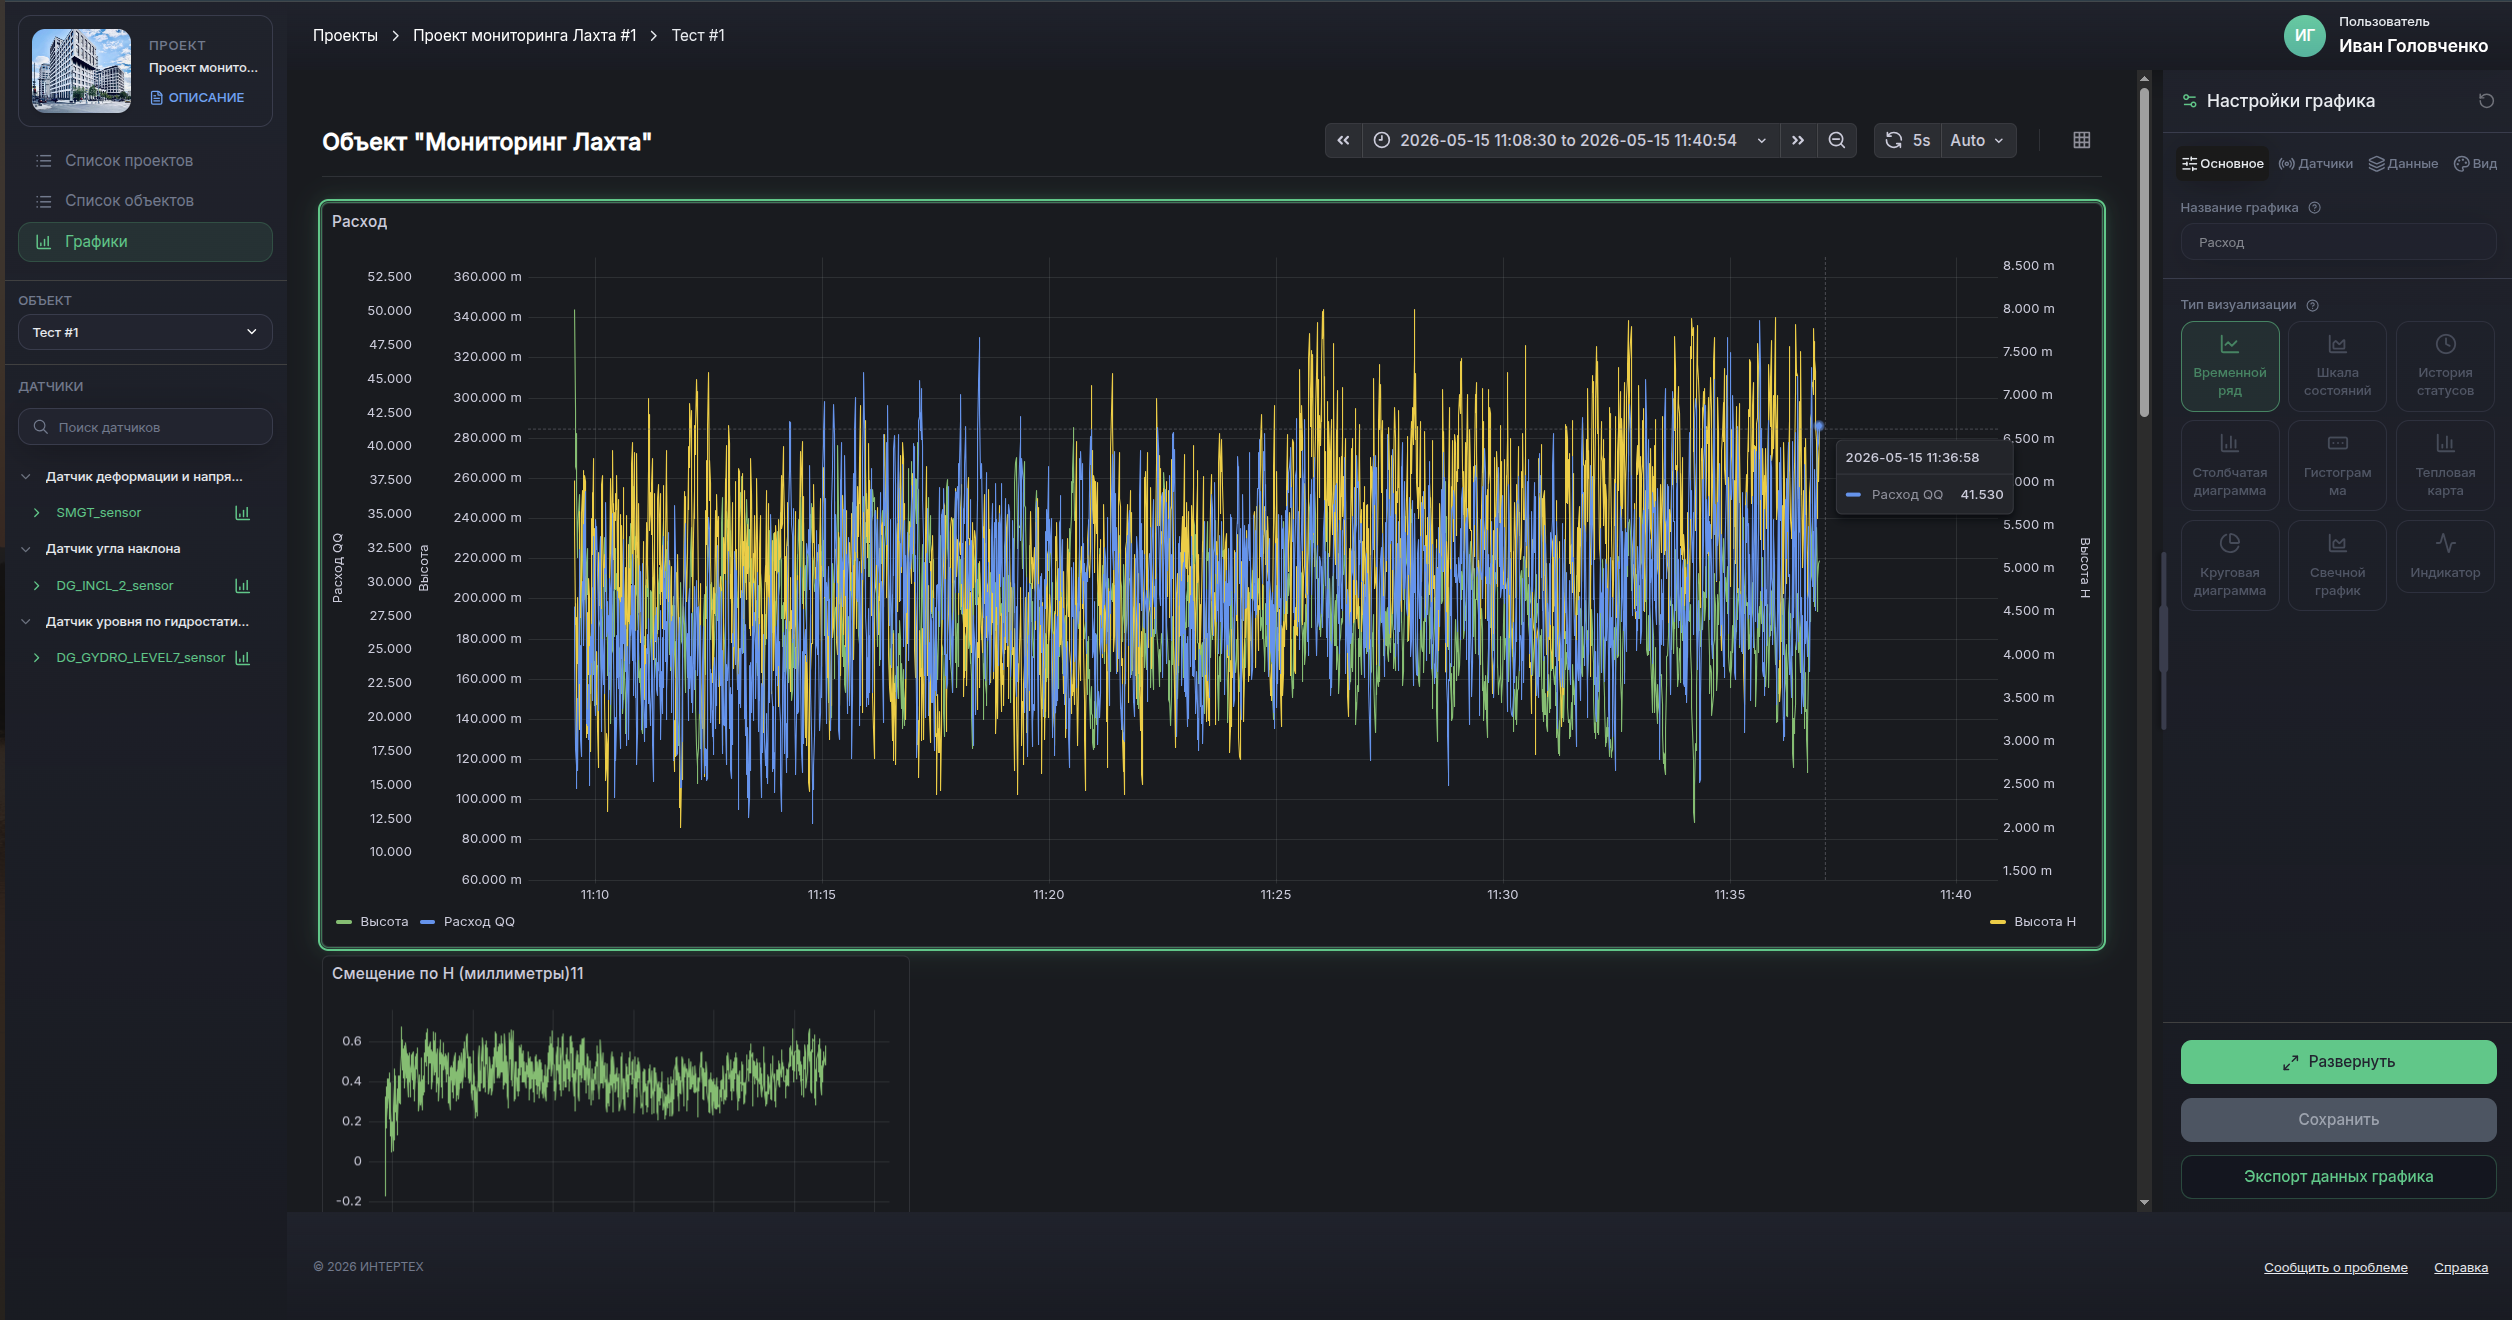Click chart icon next to DG_GYDRO_LEVEL7_sensor
Screen dimensions: 2512x1320
(x=242, y=658)
